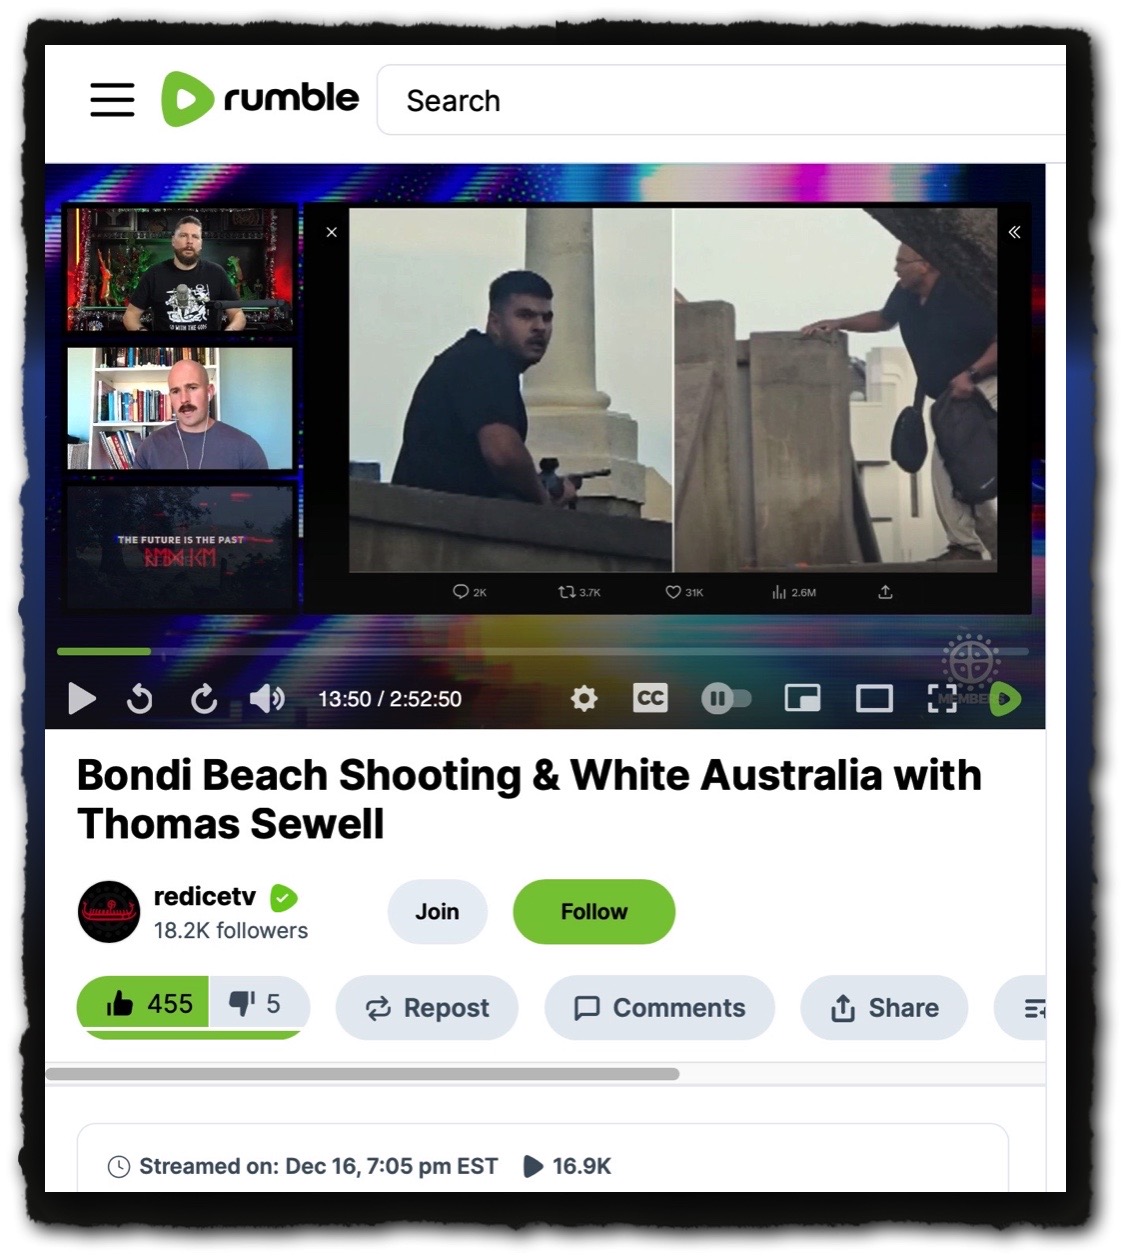Toggle closed captions CC

tap(650, 698)
